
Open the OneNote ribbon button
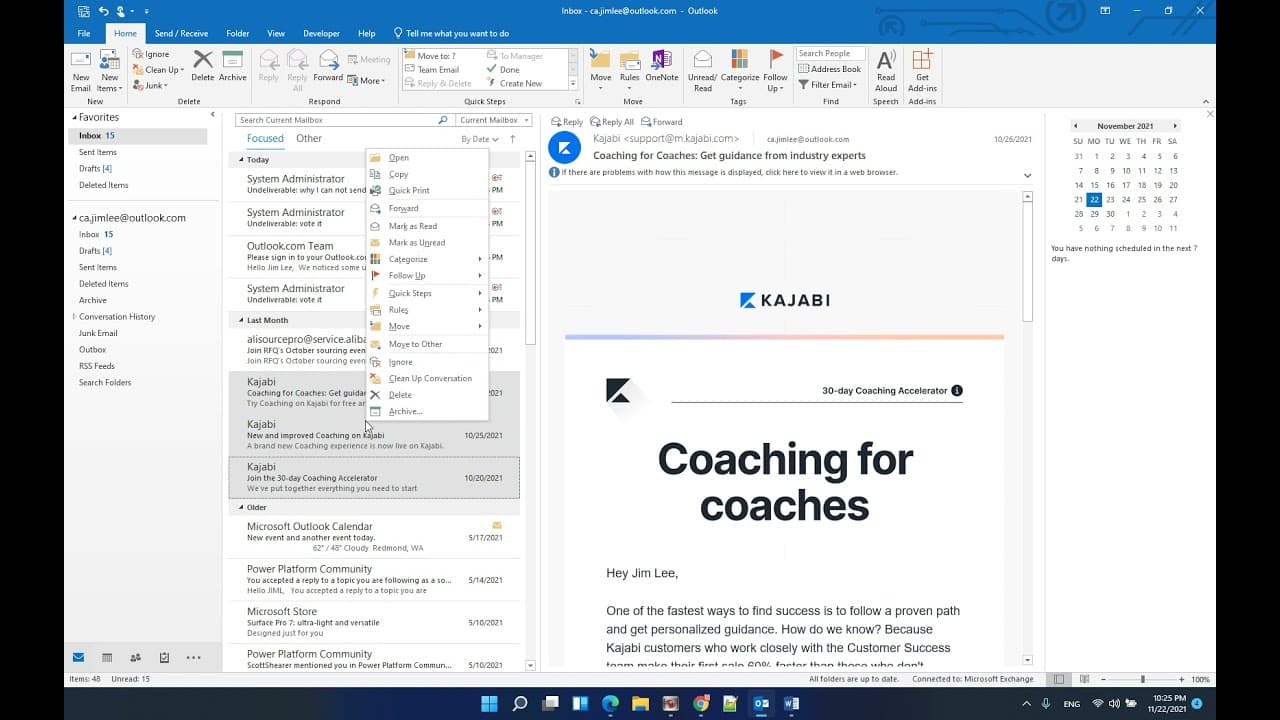tap(661, 66)
